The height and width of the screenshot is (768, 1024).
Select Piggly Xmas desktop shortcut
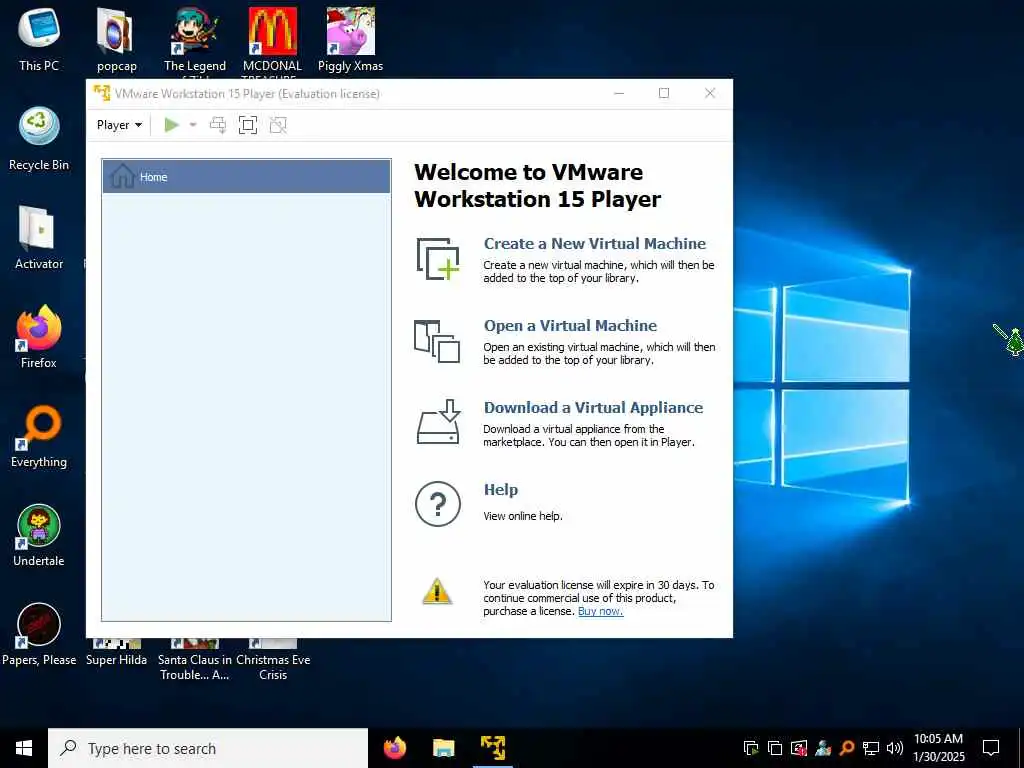351,40
